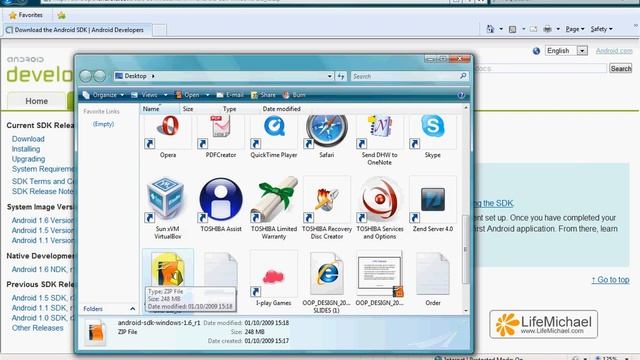Click the IE Favorites star button
Viewport: 640px width, 360px height.
26,15
